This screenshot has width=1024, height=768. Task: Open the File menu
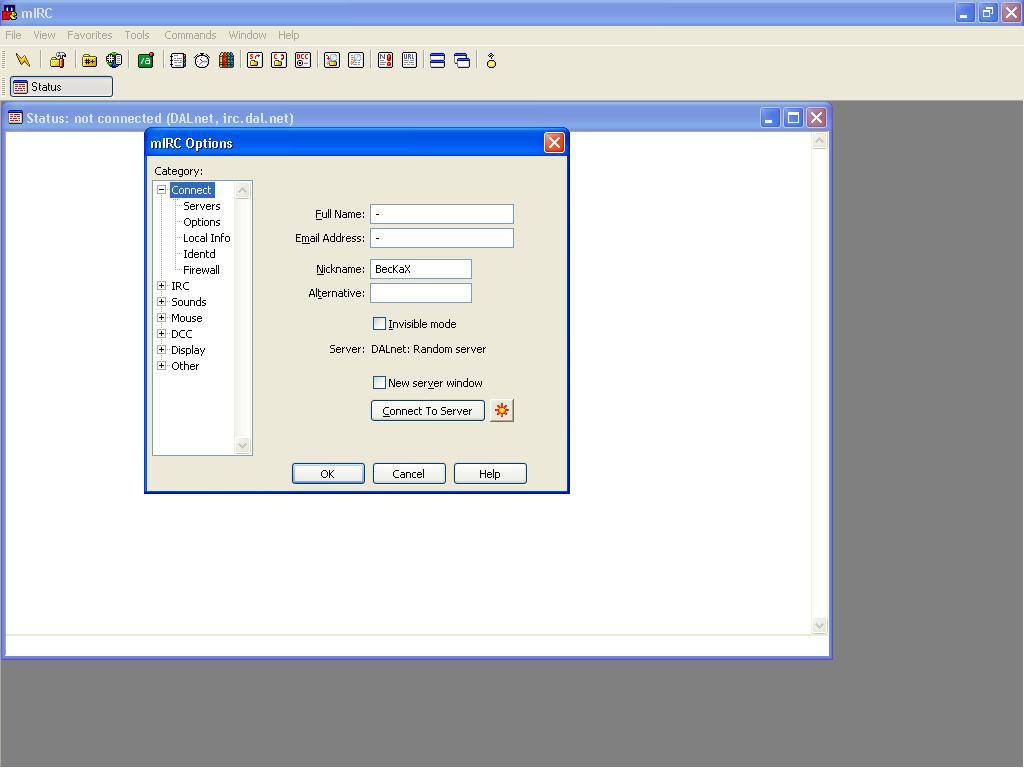(13, 35)
